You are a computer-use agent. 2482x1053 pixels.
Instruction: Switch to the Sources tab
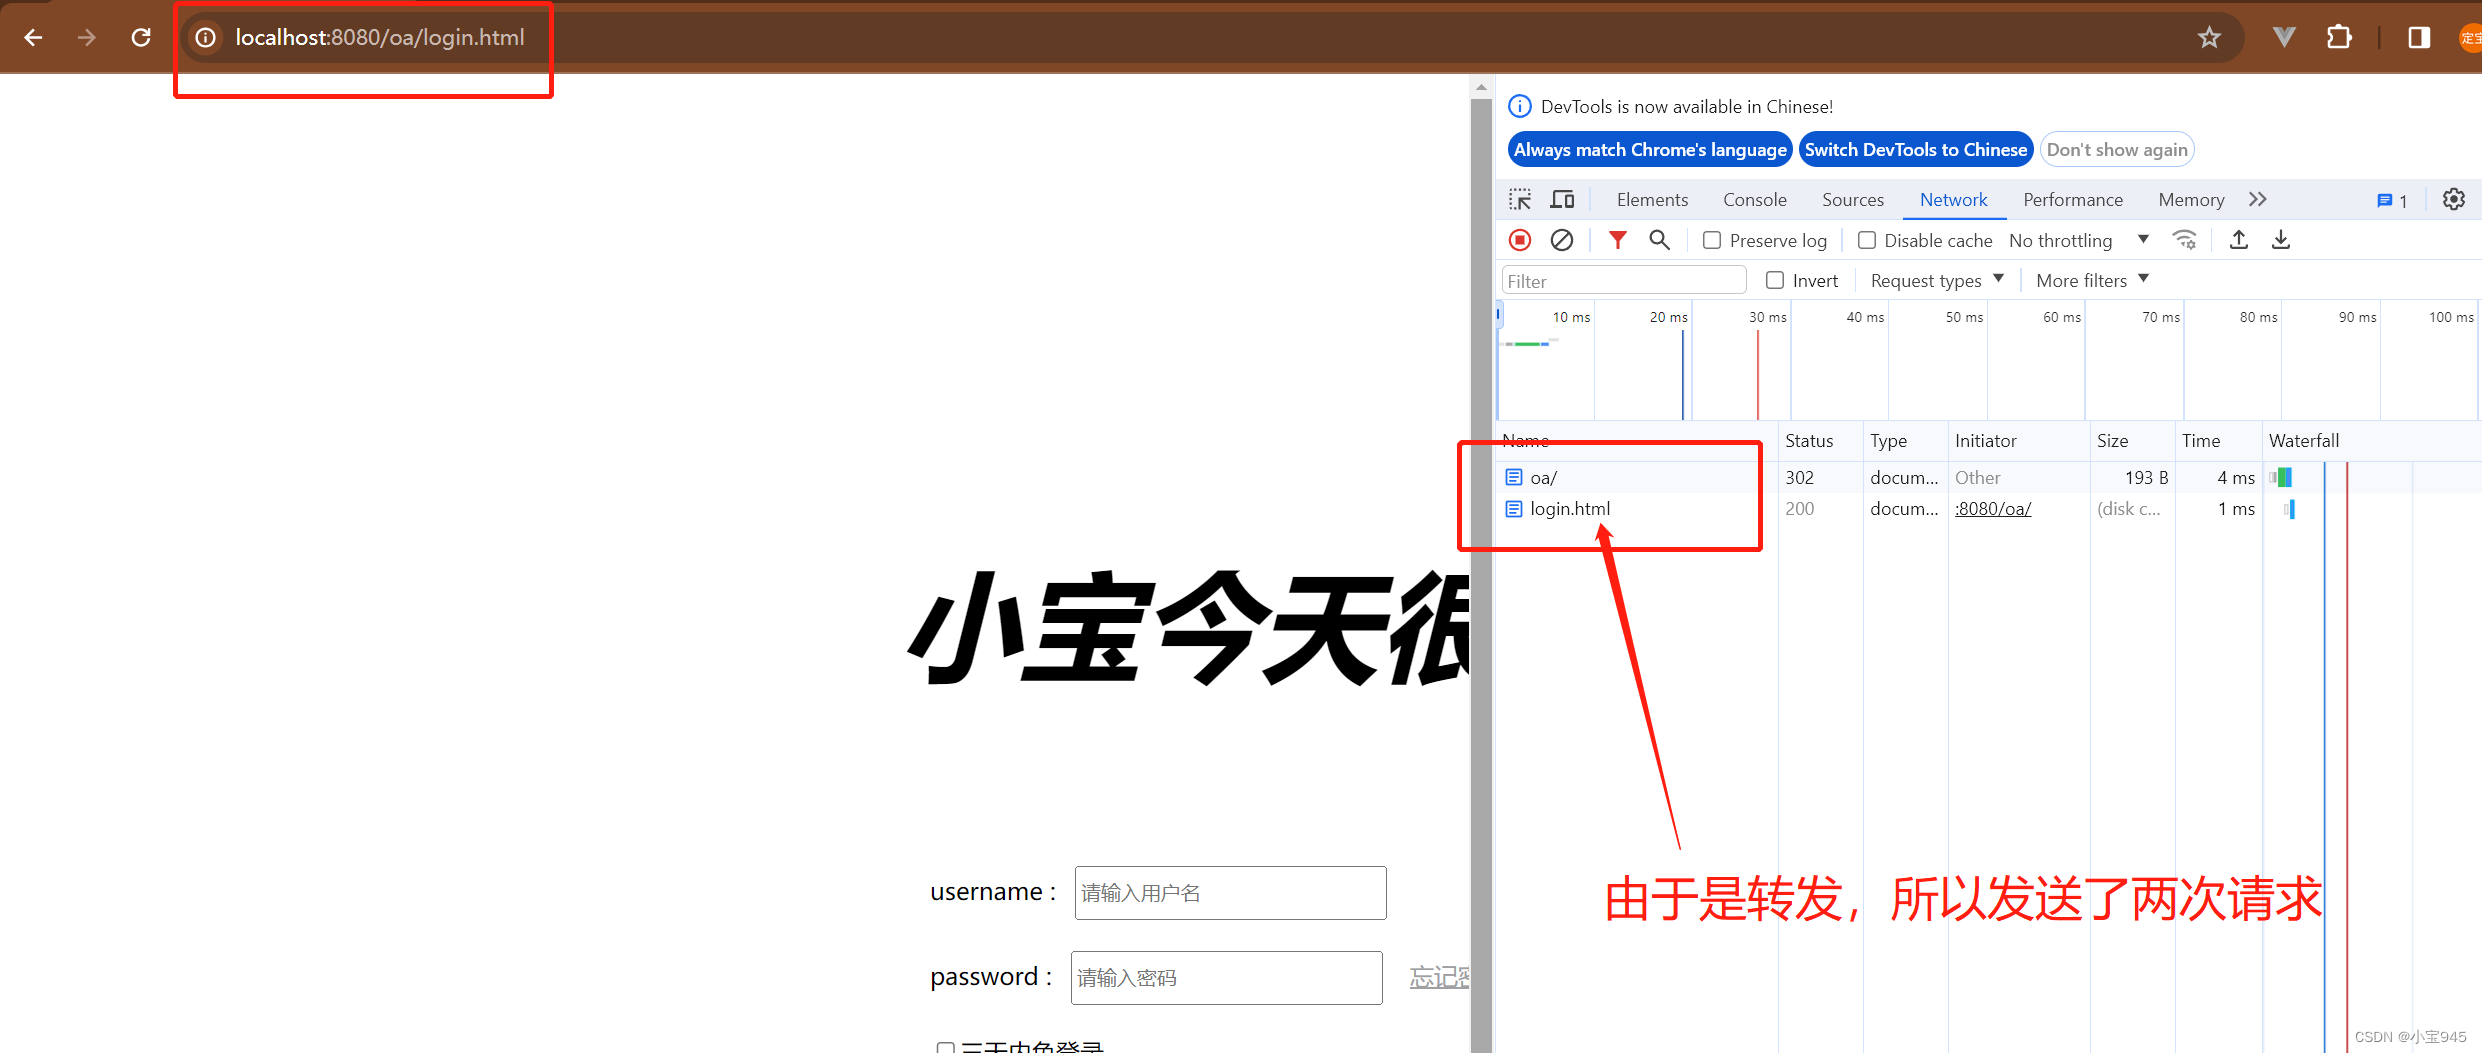tap(1853, 200)
